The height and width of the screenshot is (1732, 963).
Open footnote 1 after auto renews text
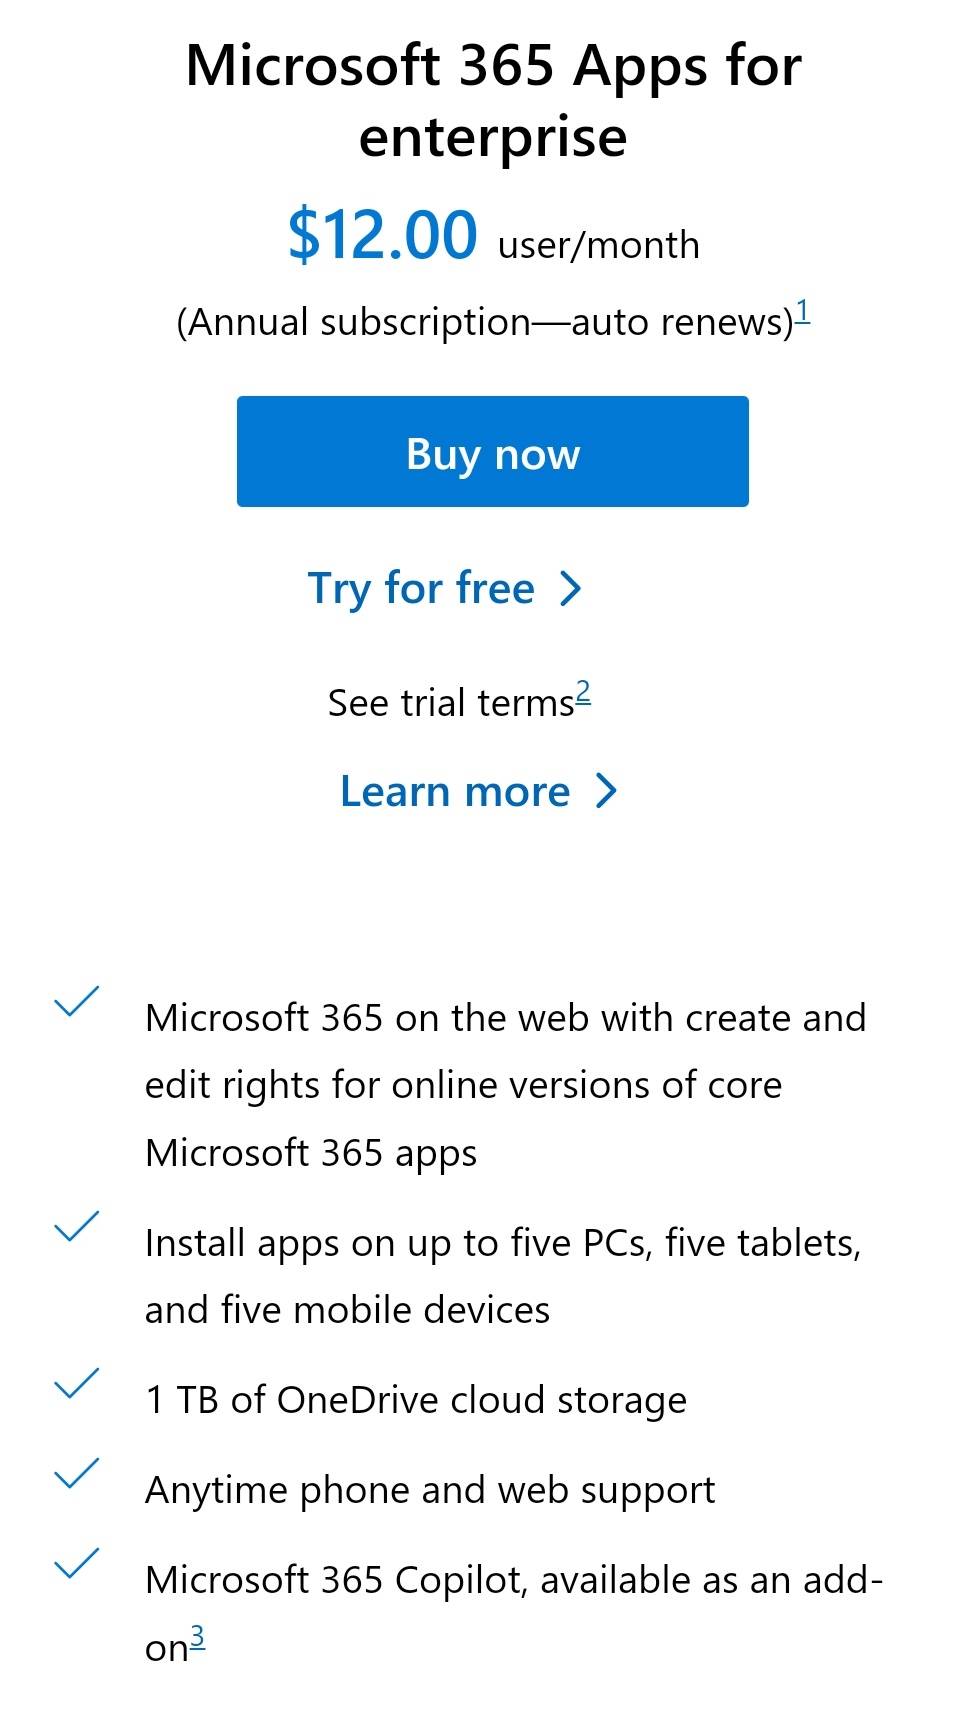click(803, 310)
